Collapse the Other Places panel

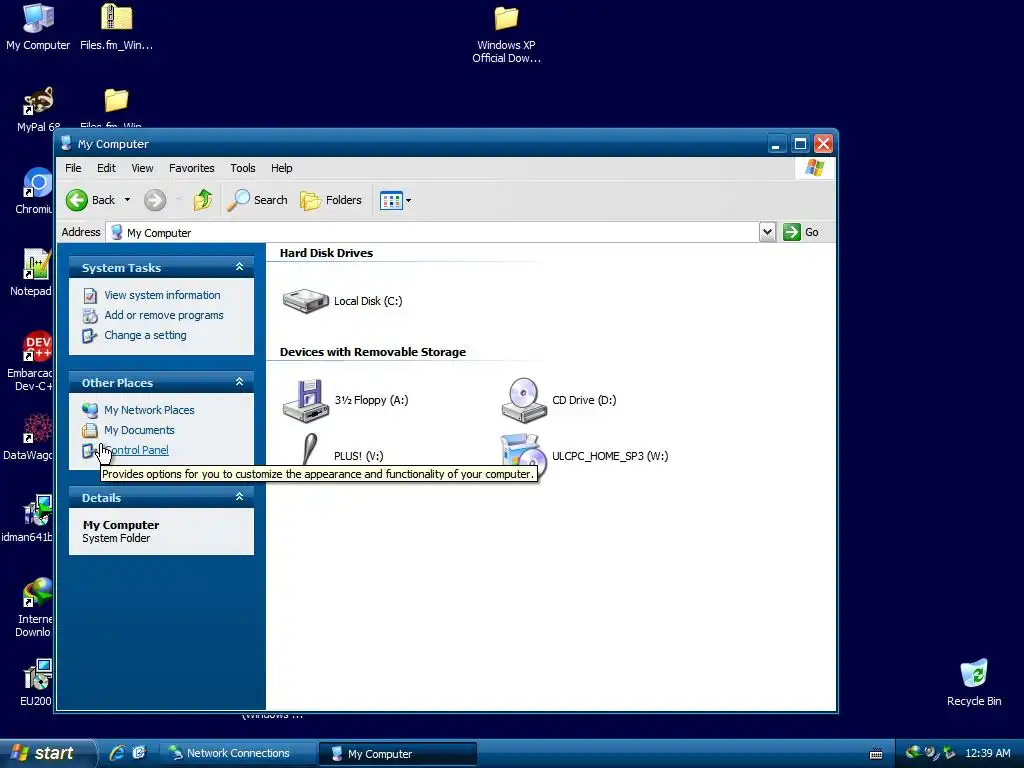click(x=240, y=382)
